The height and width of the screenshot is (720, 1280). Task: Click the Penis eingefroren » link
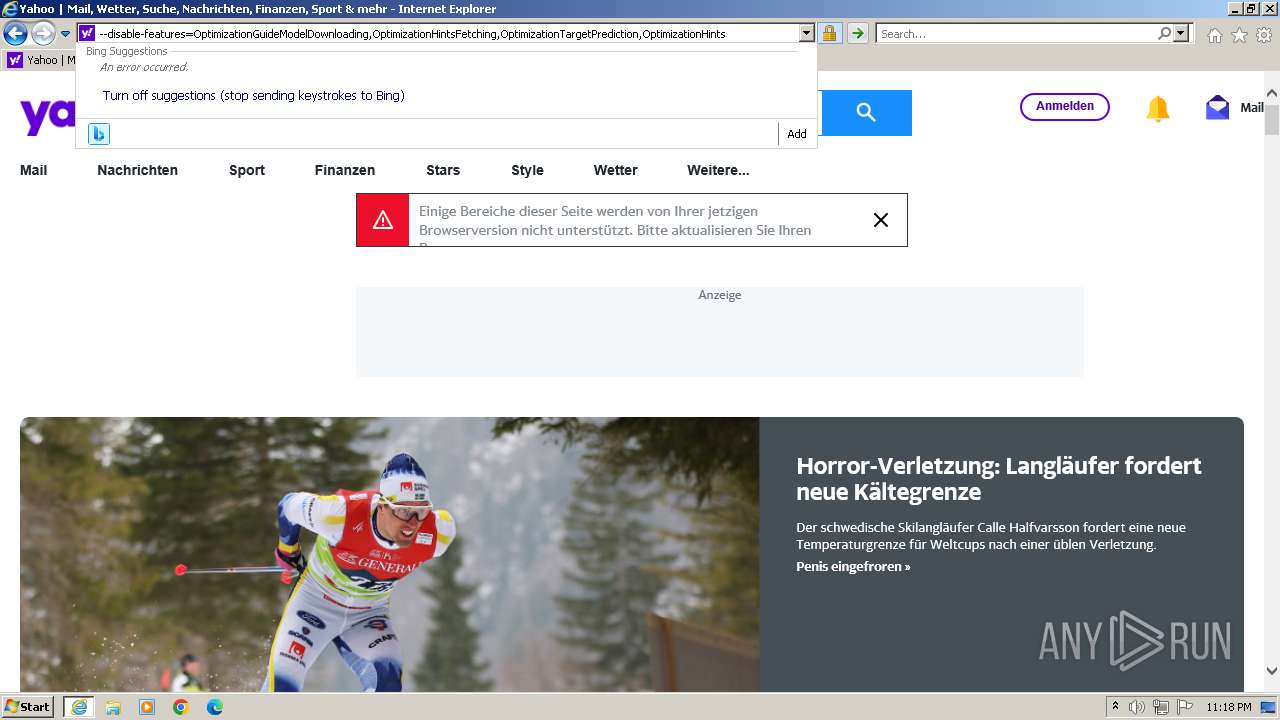point(853,566)
